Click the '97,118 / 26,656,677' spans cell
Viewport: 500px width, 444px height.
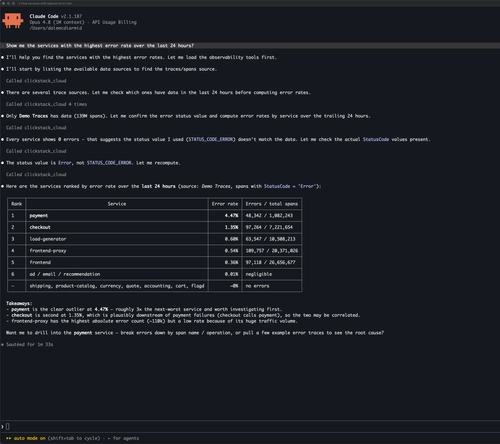point(272,262)
